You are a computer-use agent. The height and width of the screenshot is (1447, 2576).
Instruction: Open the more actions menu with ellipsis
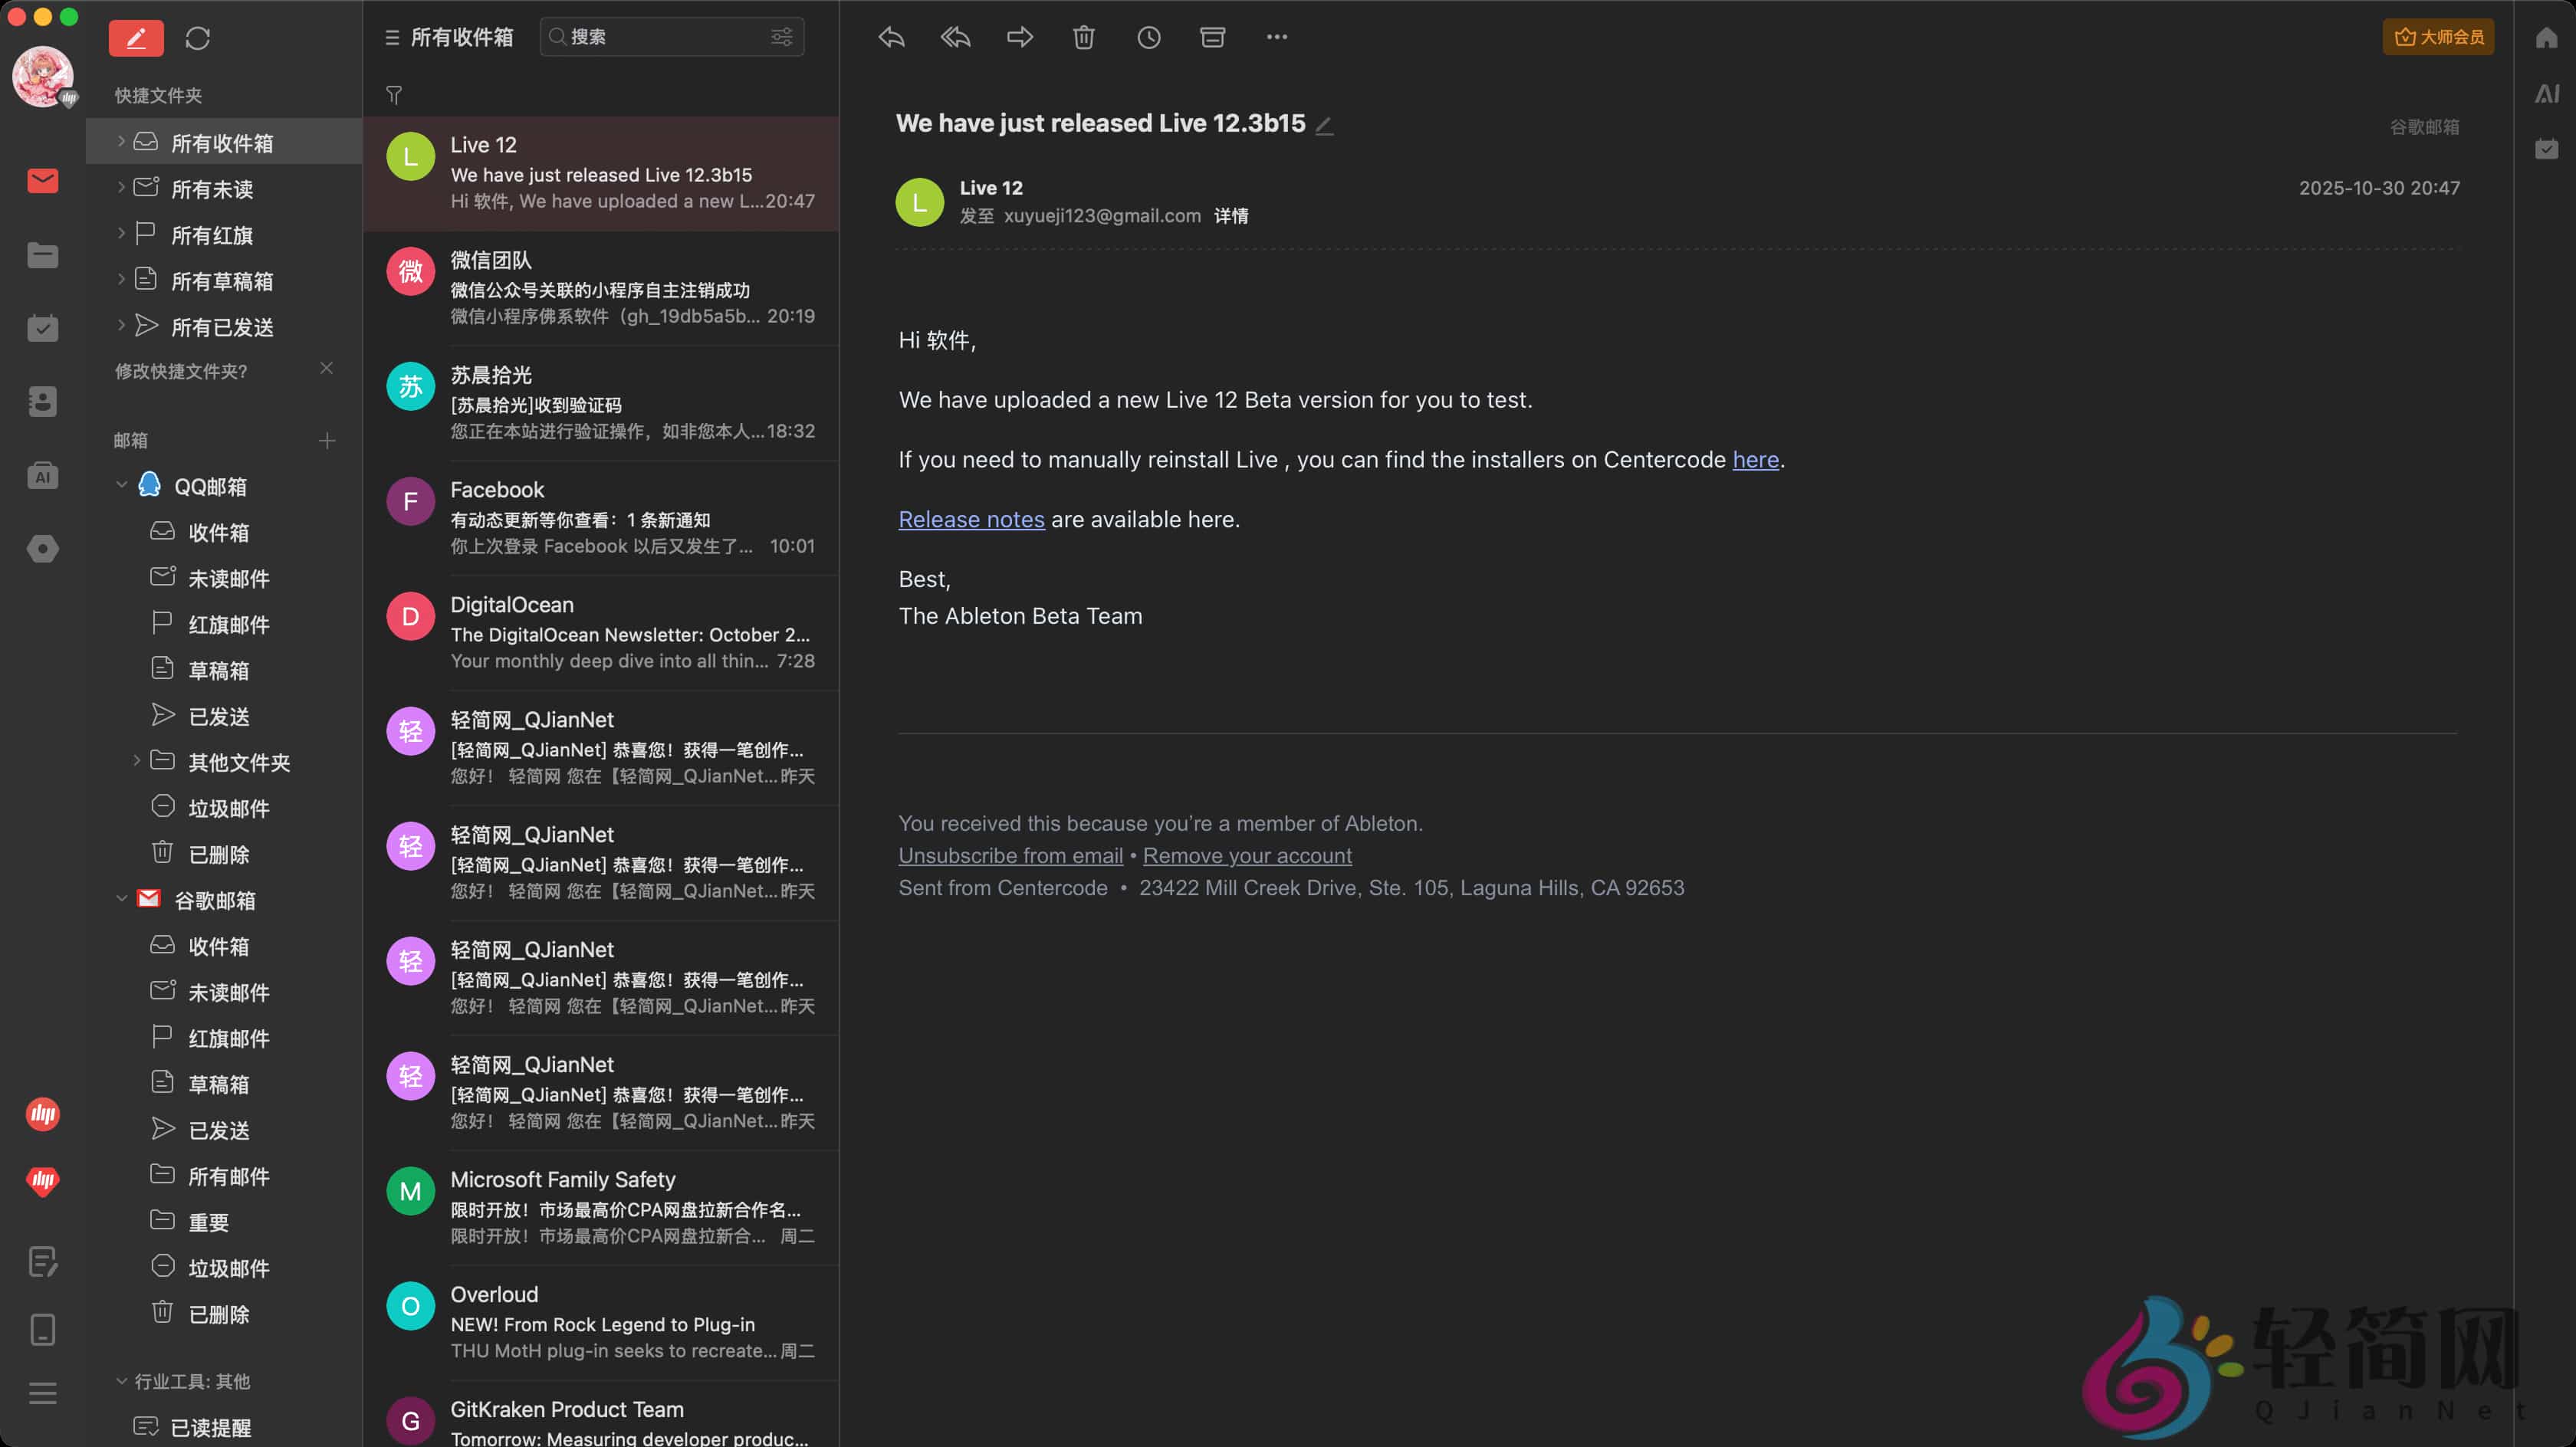(1277, 36)
